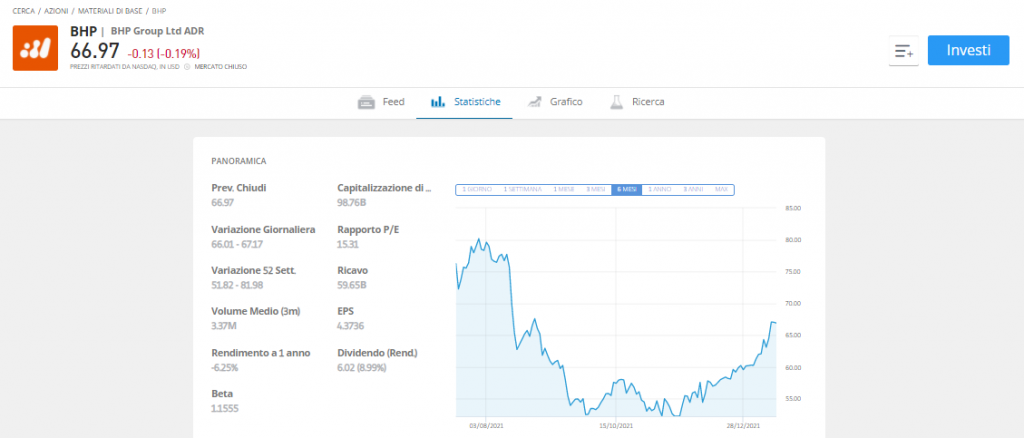Select the 6 MESI chart range

coord(626,190)
